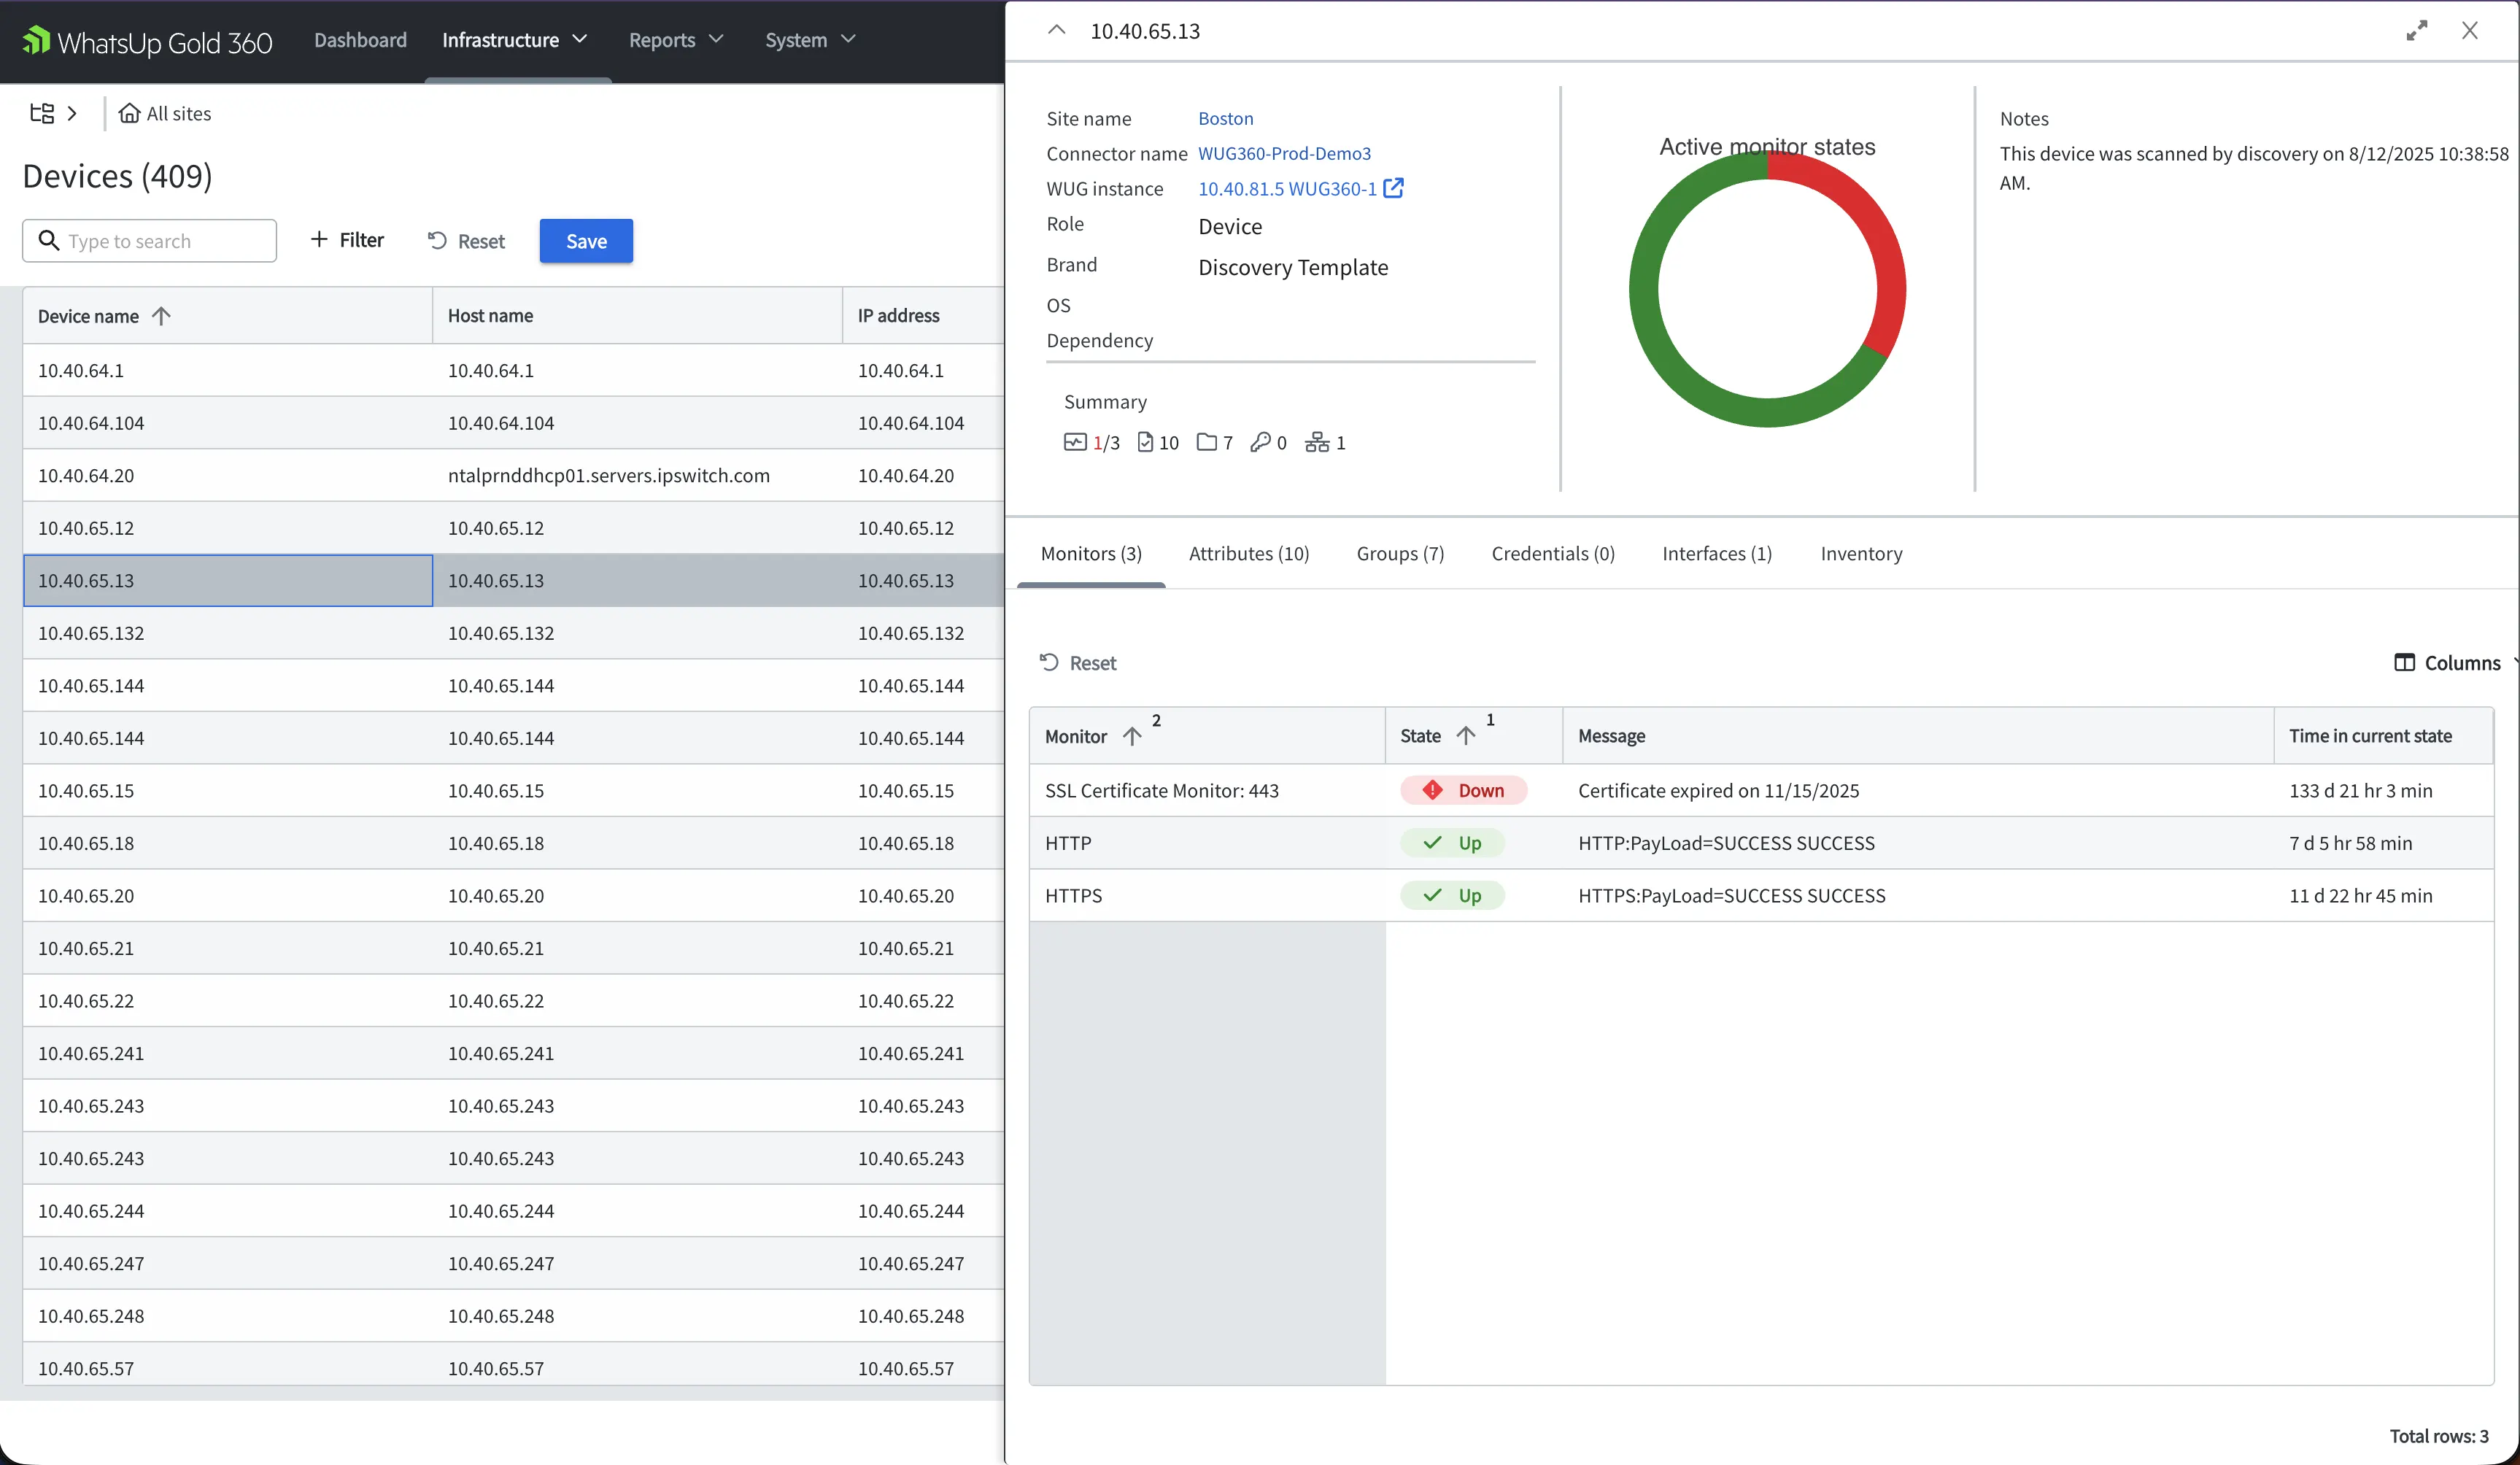Click the monitors summary icon showing 1/3
Screen dimensions: 2520x1465
click(x=1074, y=442)
